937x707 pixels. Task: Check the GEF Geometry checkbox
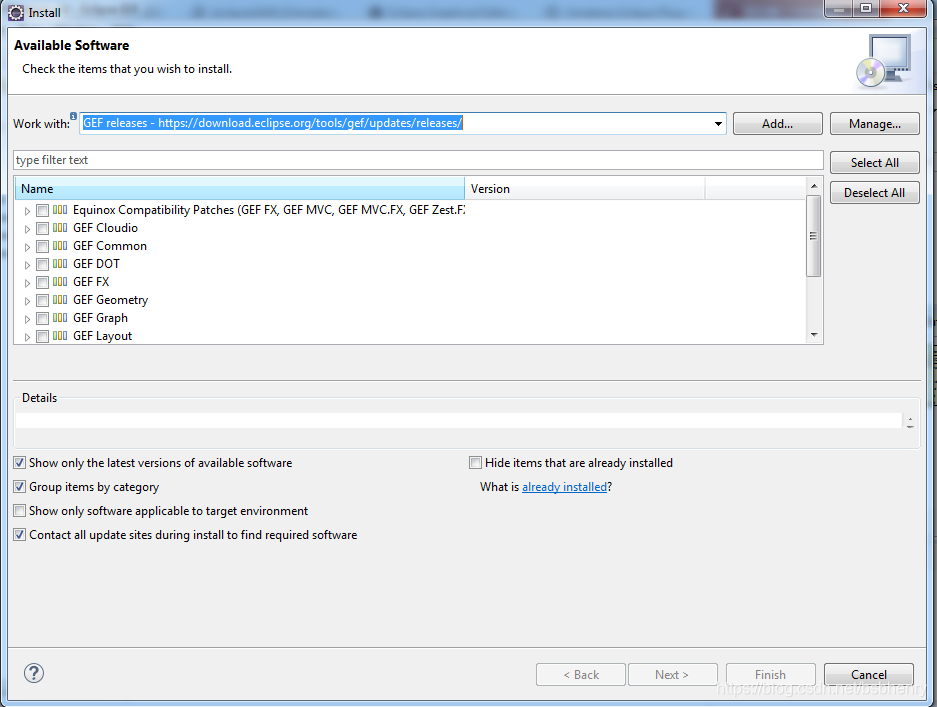pyautogui.click(x=42, y=300)
